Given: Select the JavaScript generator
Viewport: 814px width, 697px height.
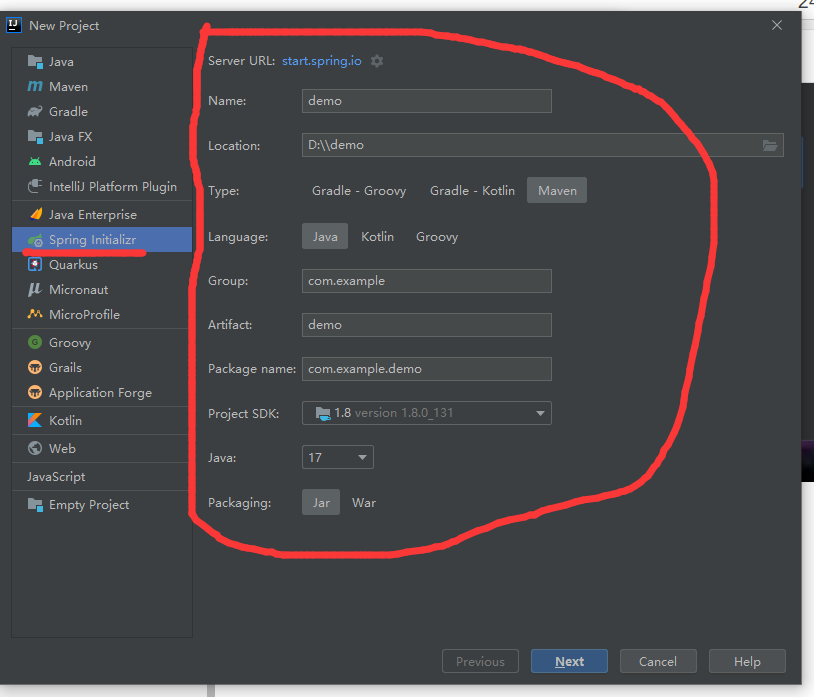Looking at the screenshot, I should pos(56,476).
